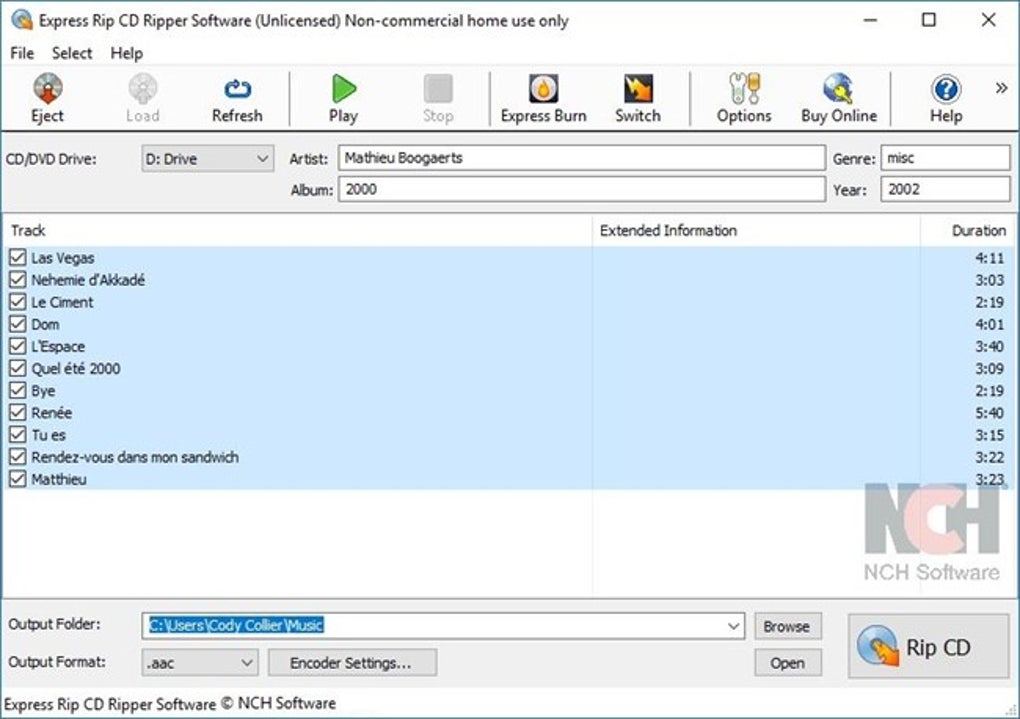Click the Refresh toolbar icon
The width and height of the screenshot is (1020, 719).
click(237, 88)
